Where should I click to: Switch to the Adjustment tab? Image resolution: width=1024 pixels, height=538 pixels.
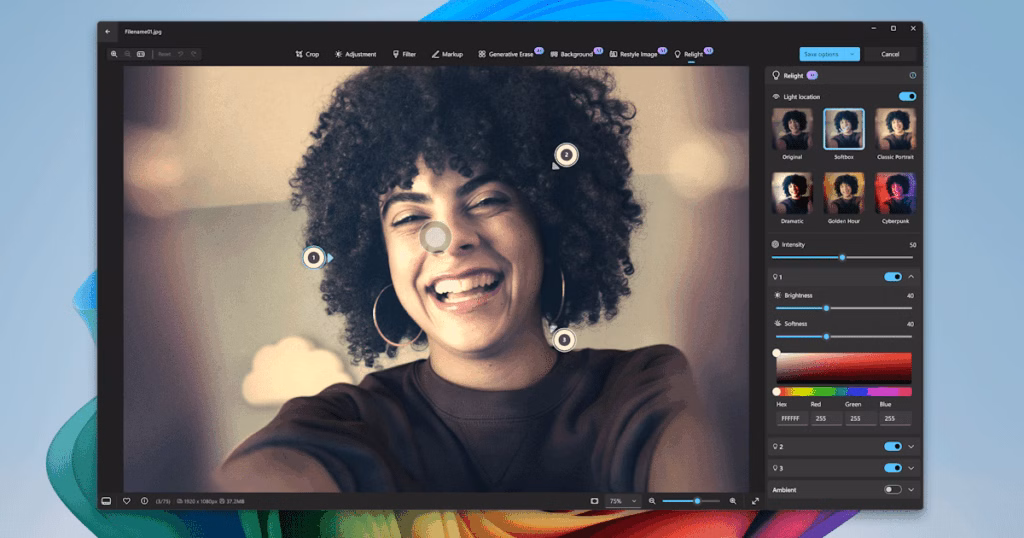pos(355,54)
